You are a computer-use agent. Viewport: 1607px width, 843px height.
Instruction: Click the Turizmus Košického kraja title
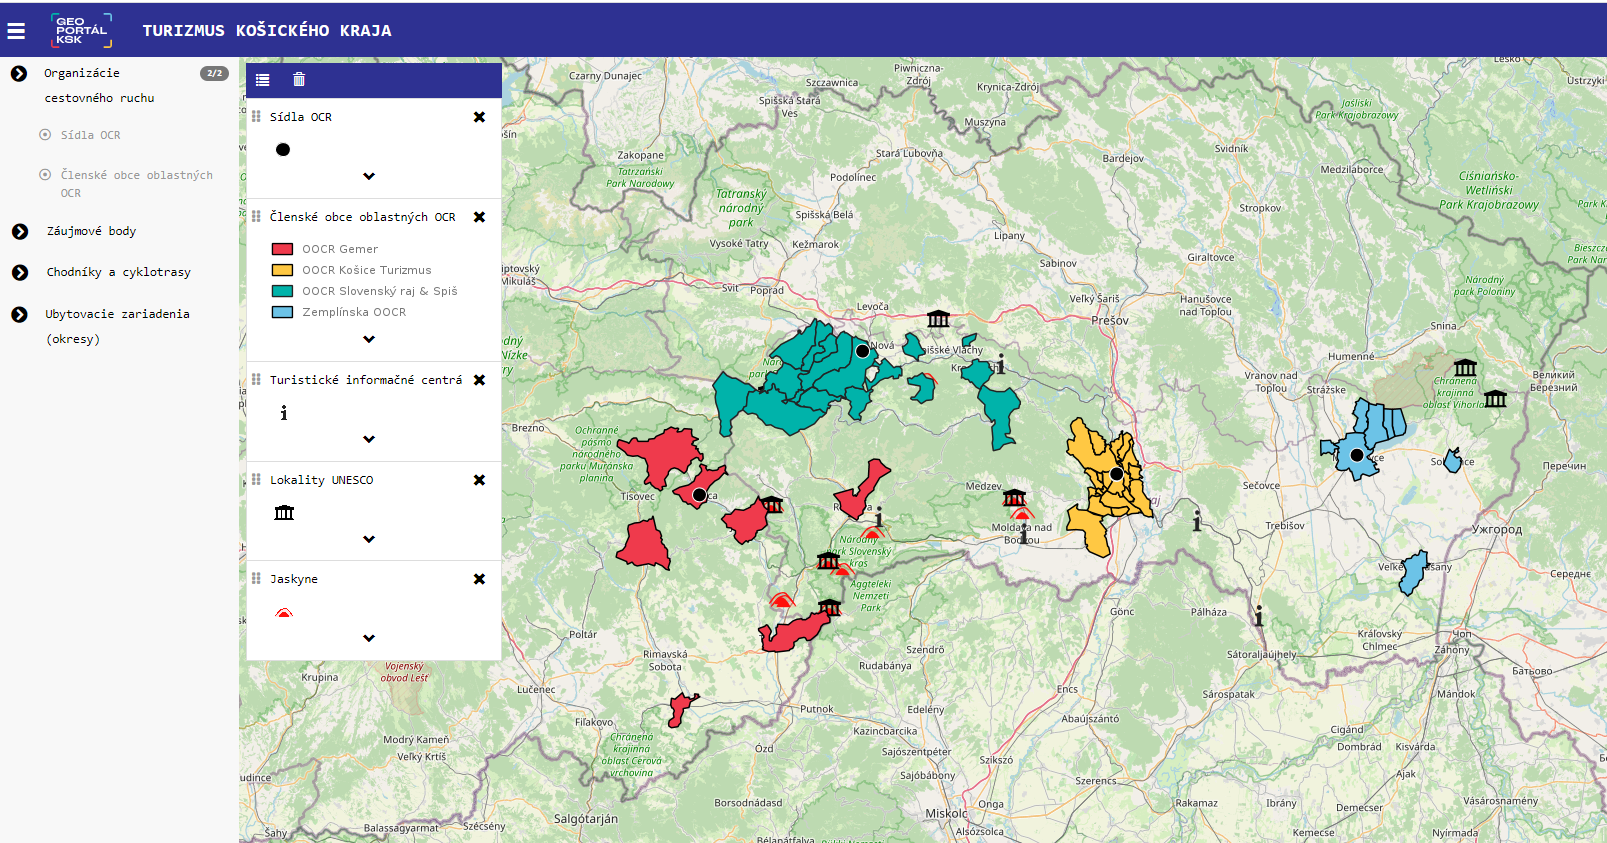tap(267, 31)
